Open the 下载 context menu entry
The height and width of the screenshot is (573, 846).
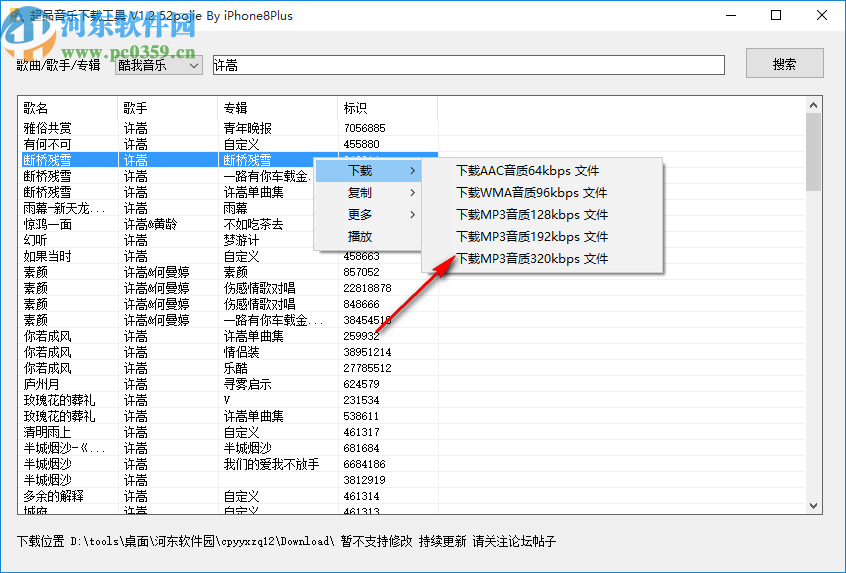point(368,171)
